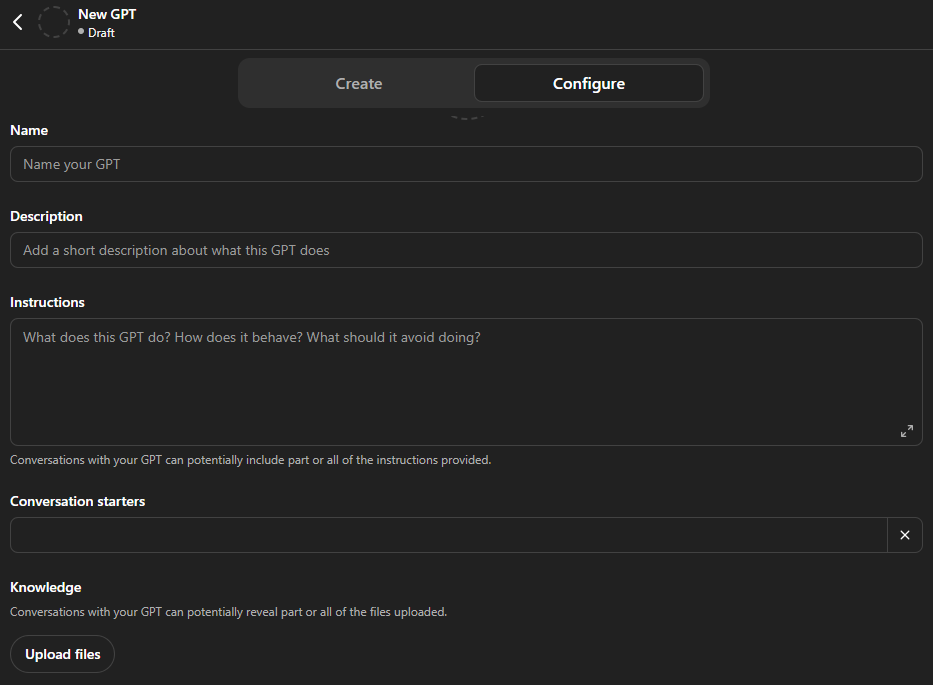Screen dimensions: 933x685
Task: Expand the Instructions editor with the arrows icon
Action: pyautogui.click(x=906, y=431)
